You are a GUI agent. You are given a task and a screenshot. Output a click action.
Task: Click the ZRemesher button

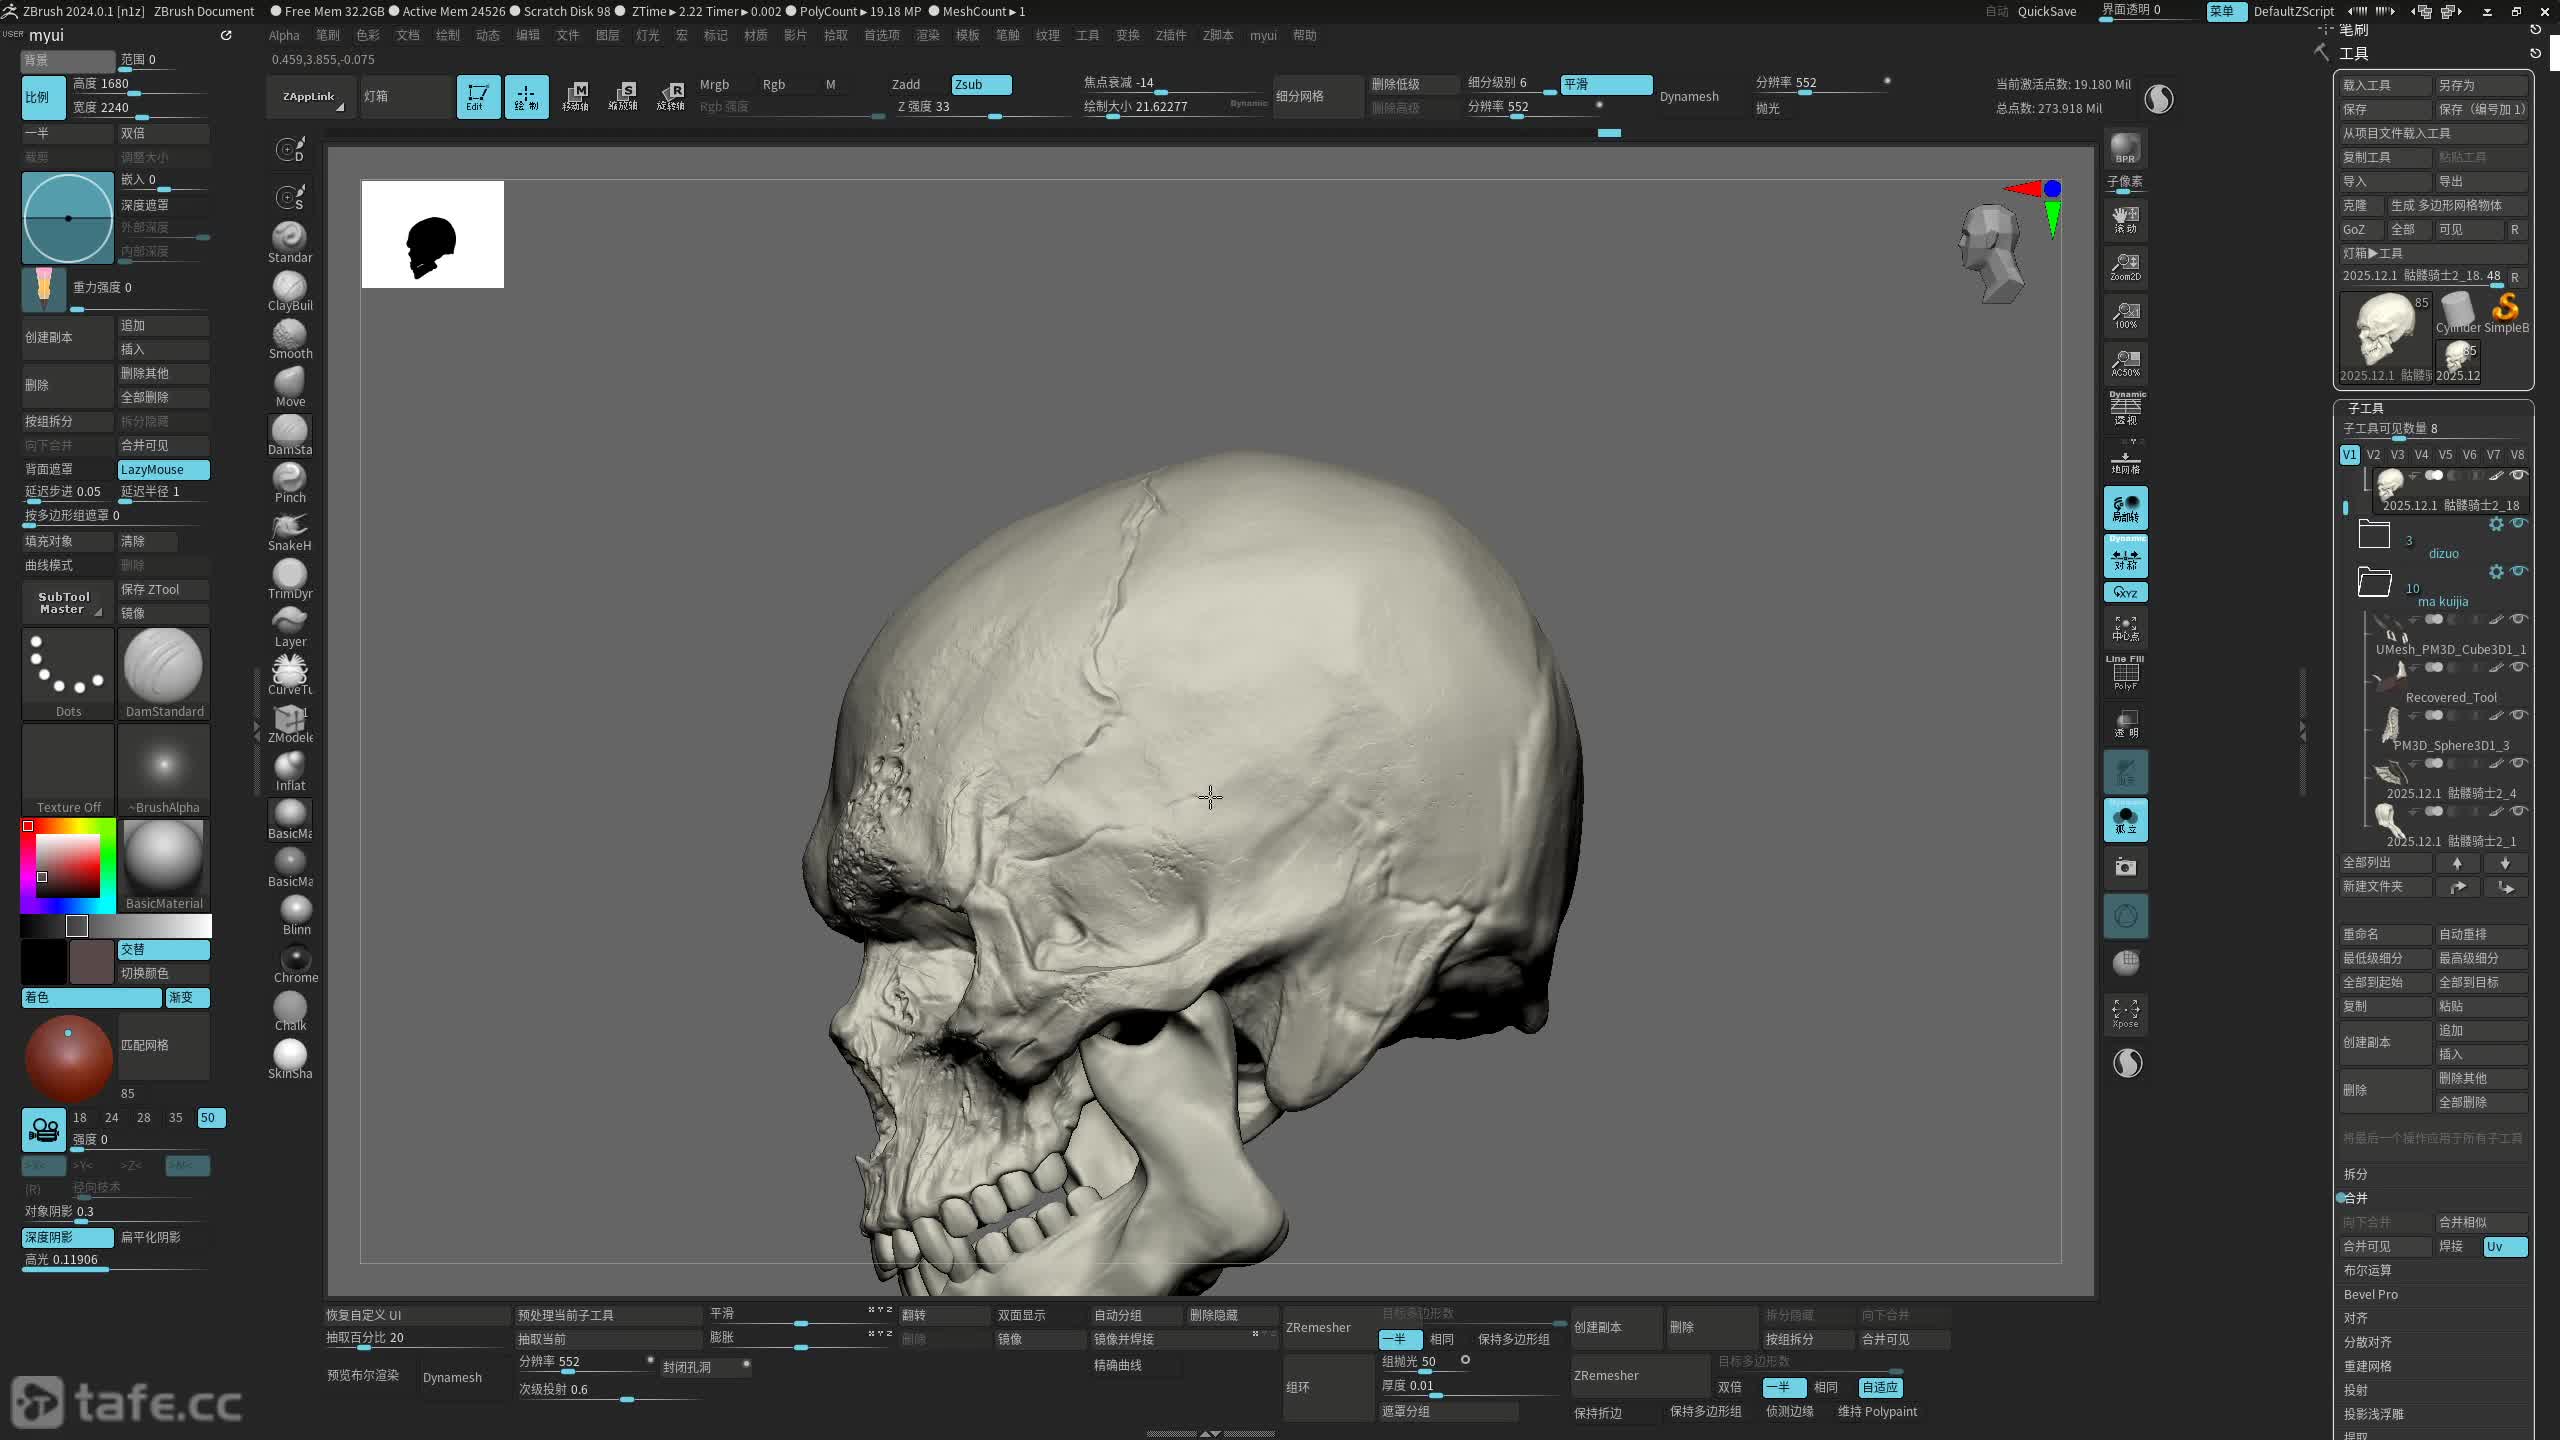coord(1318,1327)
